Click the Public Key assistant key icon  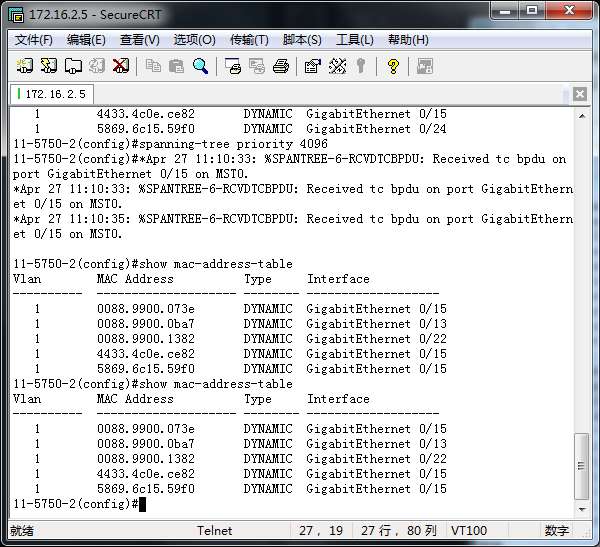pyautogui.click(x=361, y=66)
